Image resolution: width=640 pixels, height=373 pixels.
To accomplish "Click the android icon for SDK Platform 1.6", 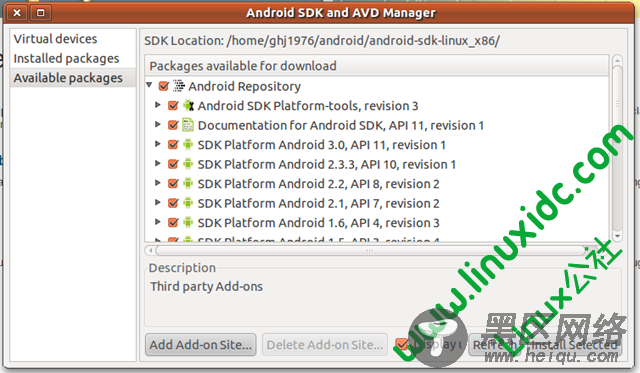I will 188,222.
